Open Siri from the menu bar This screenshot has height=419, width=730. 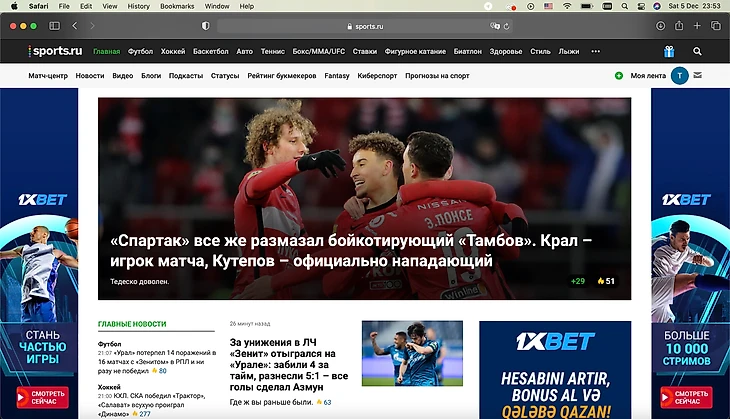[657, 6]
